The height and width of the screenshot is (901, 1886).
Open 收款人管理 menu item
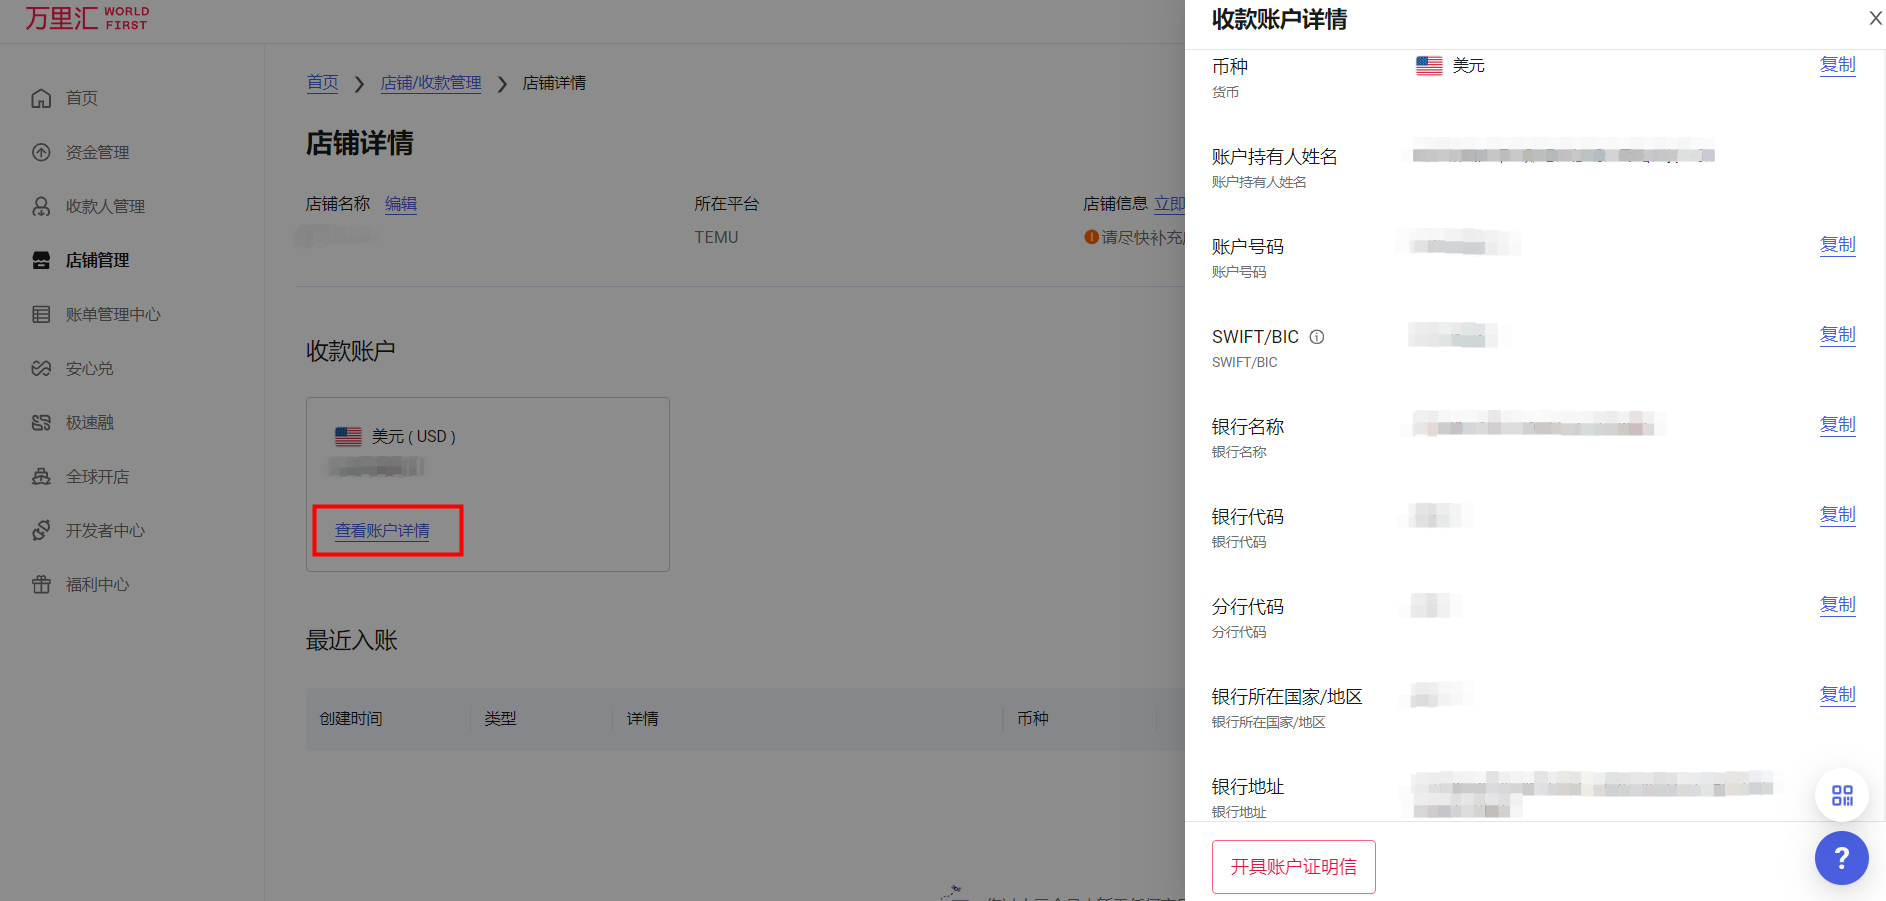(106, 206)
